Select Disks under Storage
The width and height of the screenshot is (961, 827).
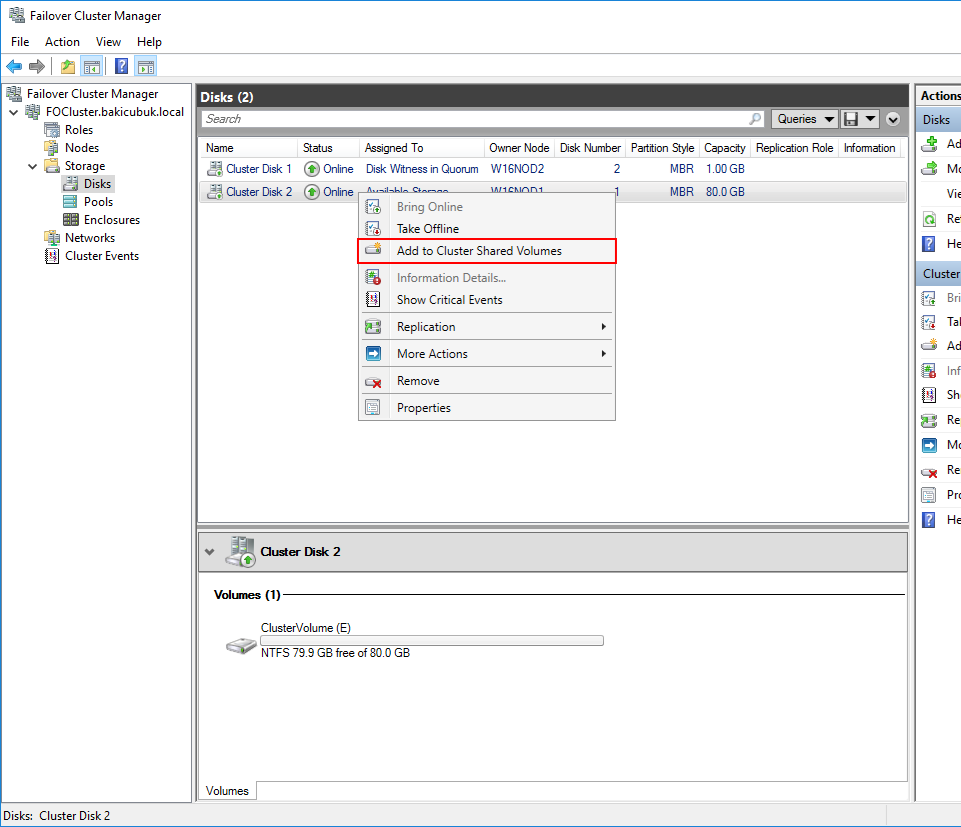click(x=97, y=184)
